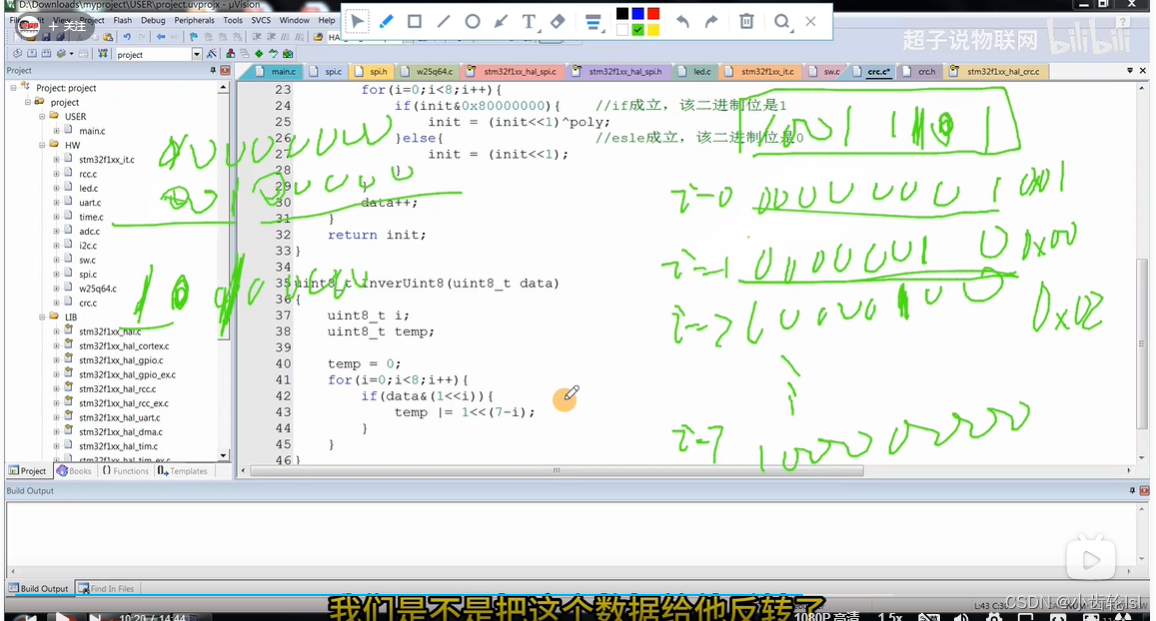Select the text T annotation tool
The width and height of the screenshot is (1156, 621).
pyautogui.click(x=529, y=22)
